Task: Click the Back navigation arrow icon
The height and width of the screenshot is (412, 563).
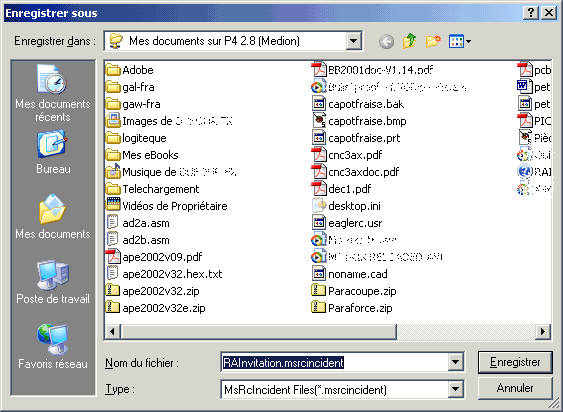Action: (386, 41)
